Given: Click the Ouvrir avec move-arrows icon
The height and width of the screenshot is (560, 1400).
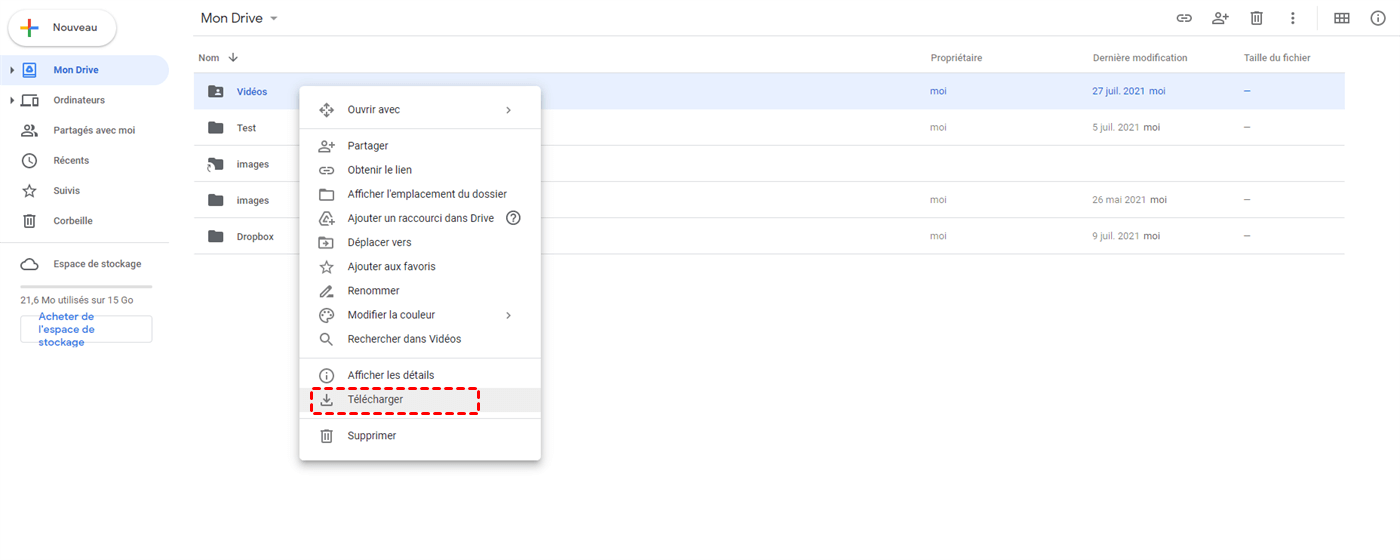Looking at the screenshot, I should 326,110.
